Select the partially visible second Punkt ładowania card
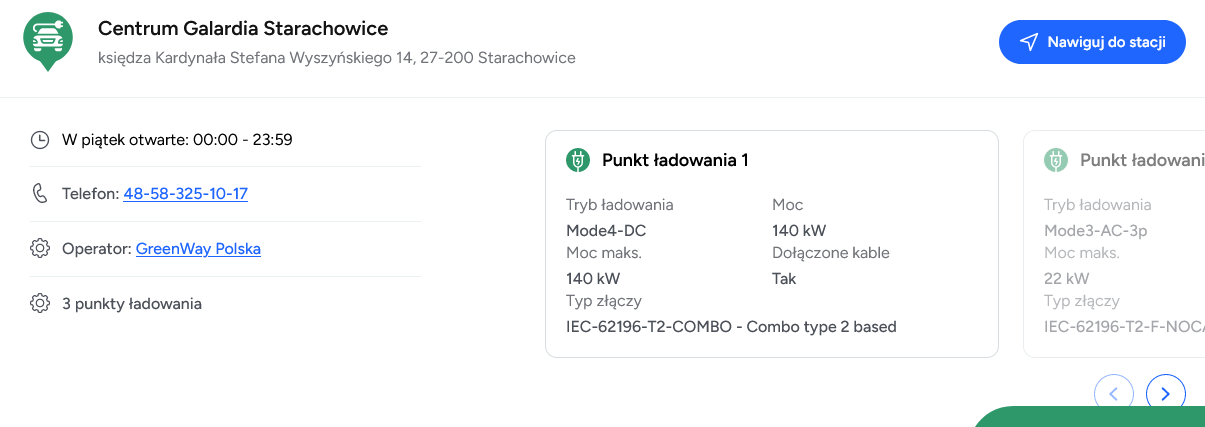This screenshot has width=1205, height=427. point(1114,244)
